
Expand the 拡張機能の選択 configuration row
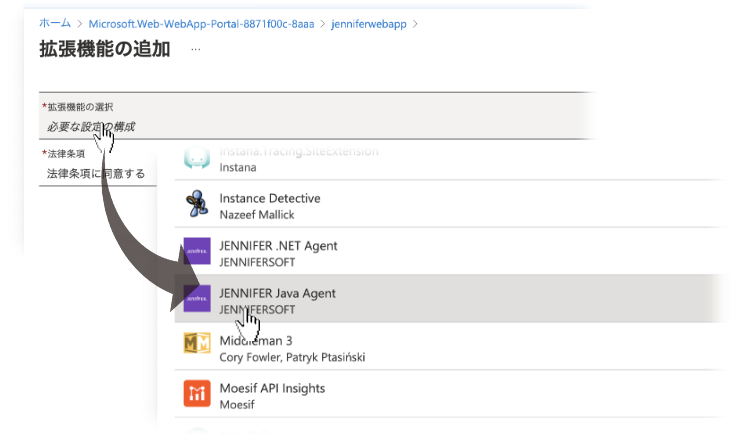[320, 117]
